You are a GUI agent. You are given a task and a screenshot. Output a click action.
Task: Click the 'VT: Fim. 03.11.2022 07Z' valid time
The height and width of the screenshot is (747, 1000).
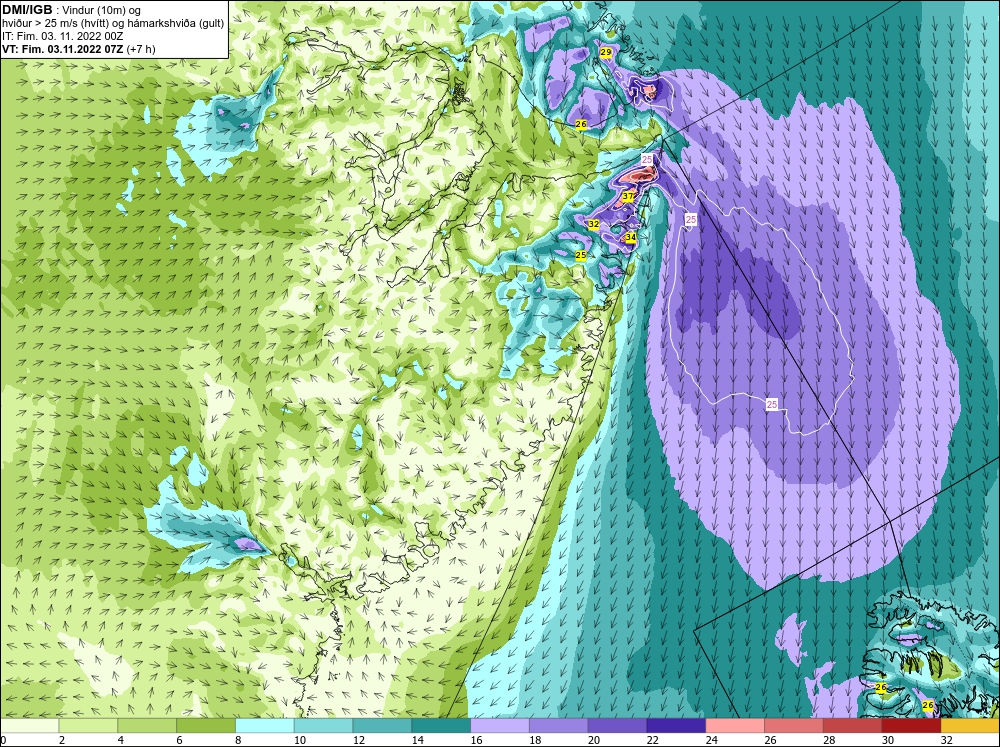coord(63,49)
